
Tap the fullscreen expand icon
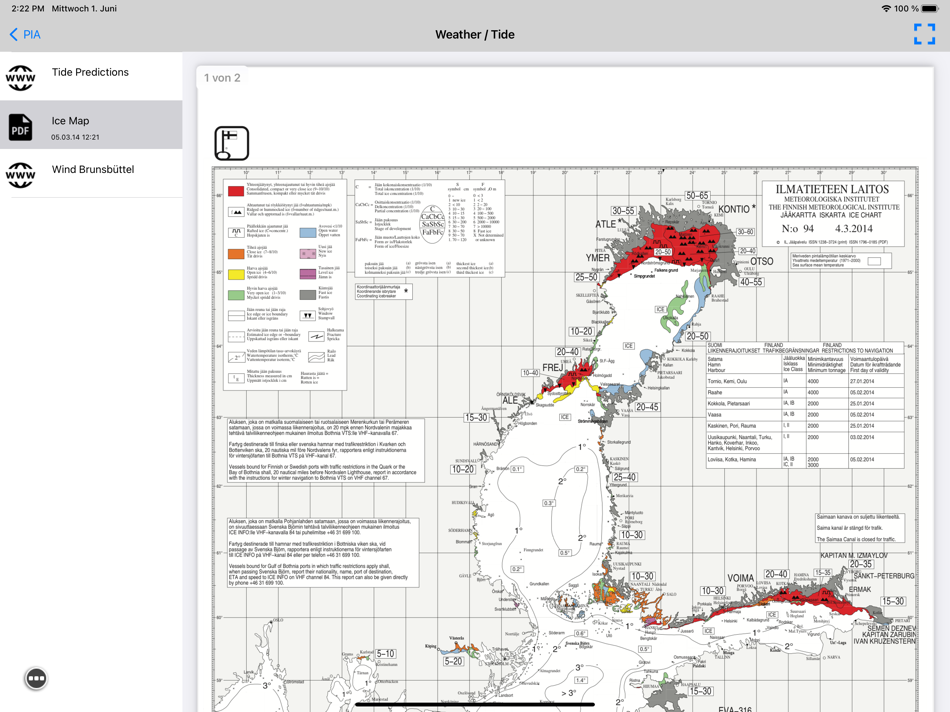click(x=924, y=34)
